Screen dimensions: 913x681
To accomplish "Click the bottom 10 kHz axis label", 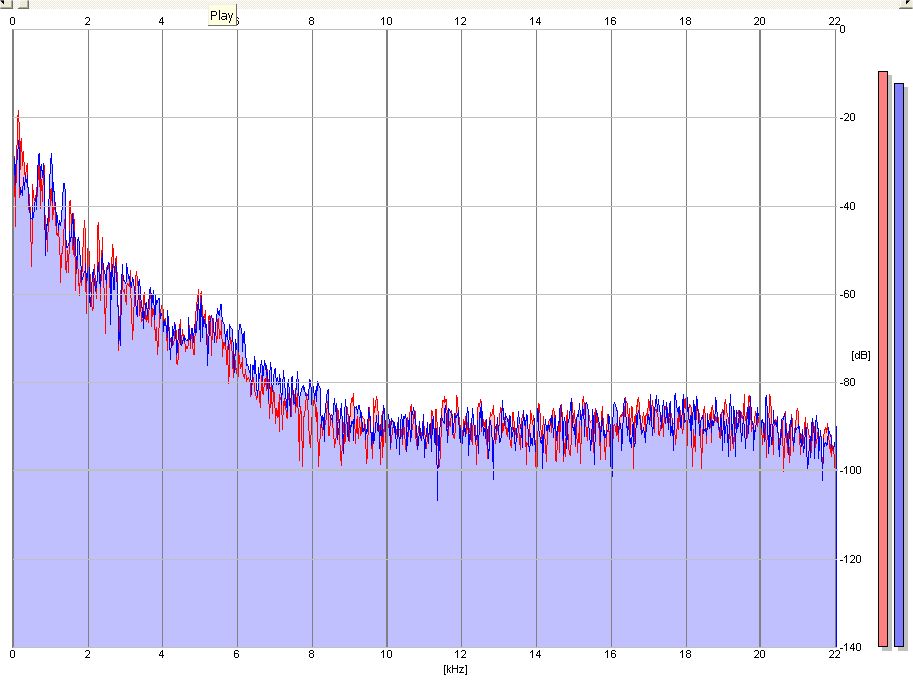I will click(x=387, y=654).
